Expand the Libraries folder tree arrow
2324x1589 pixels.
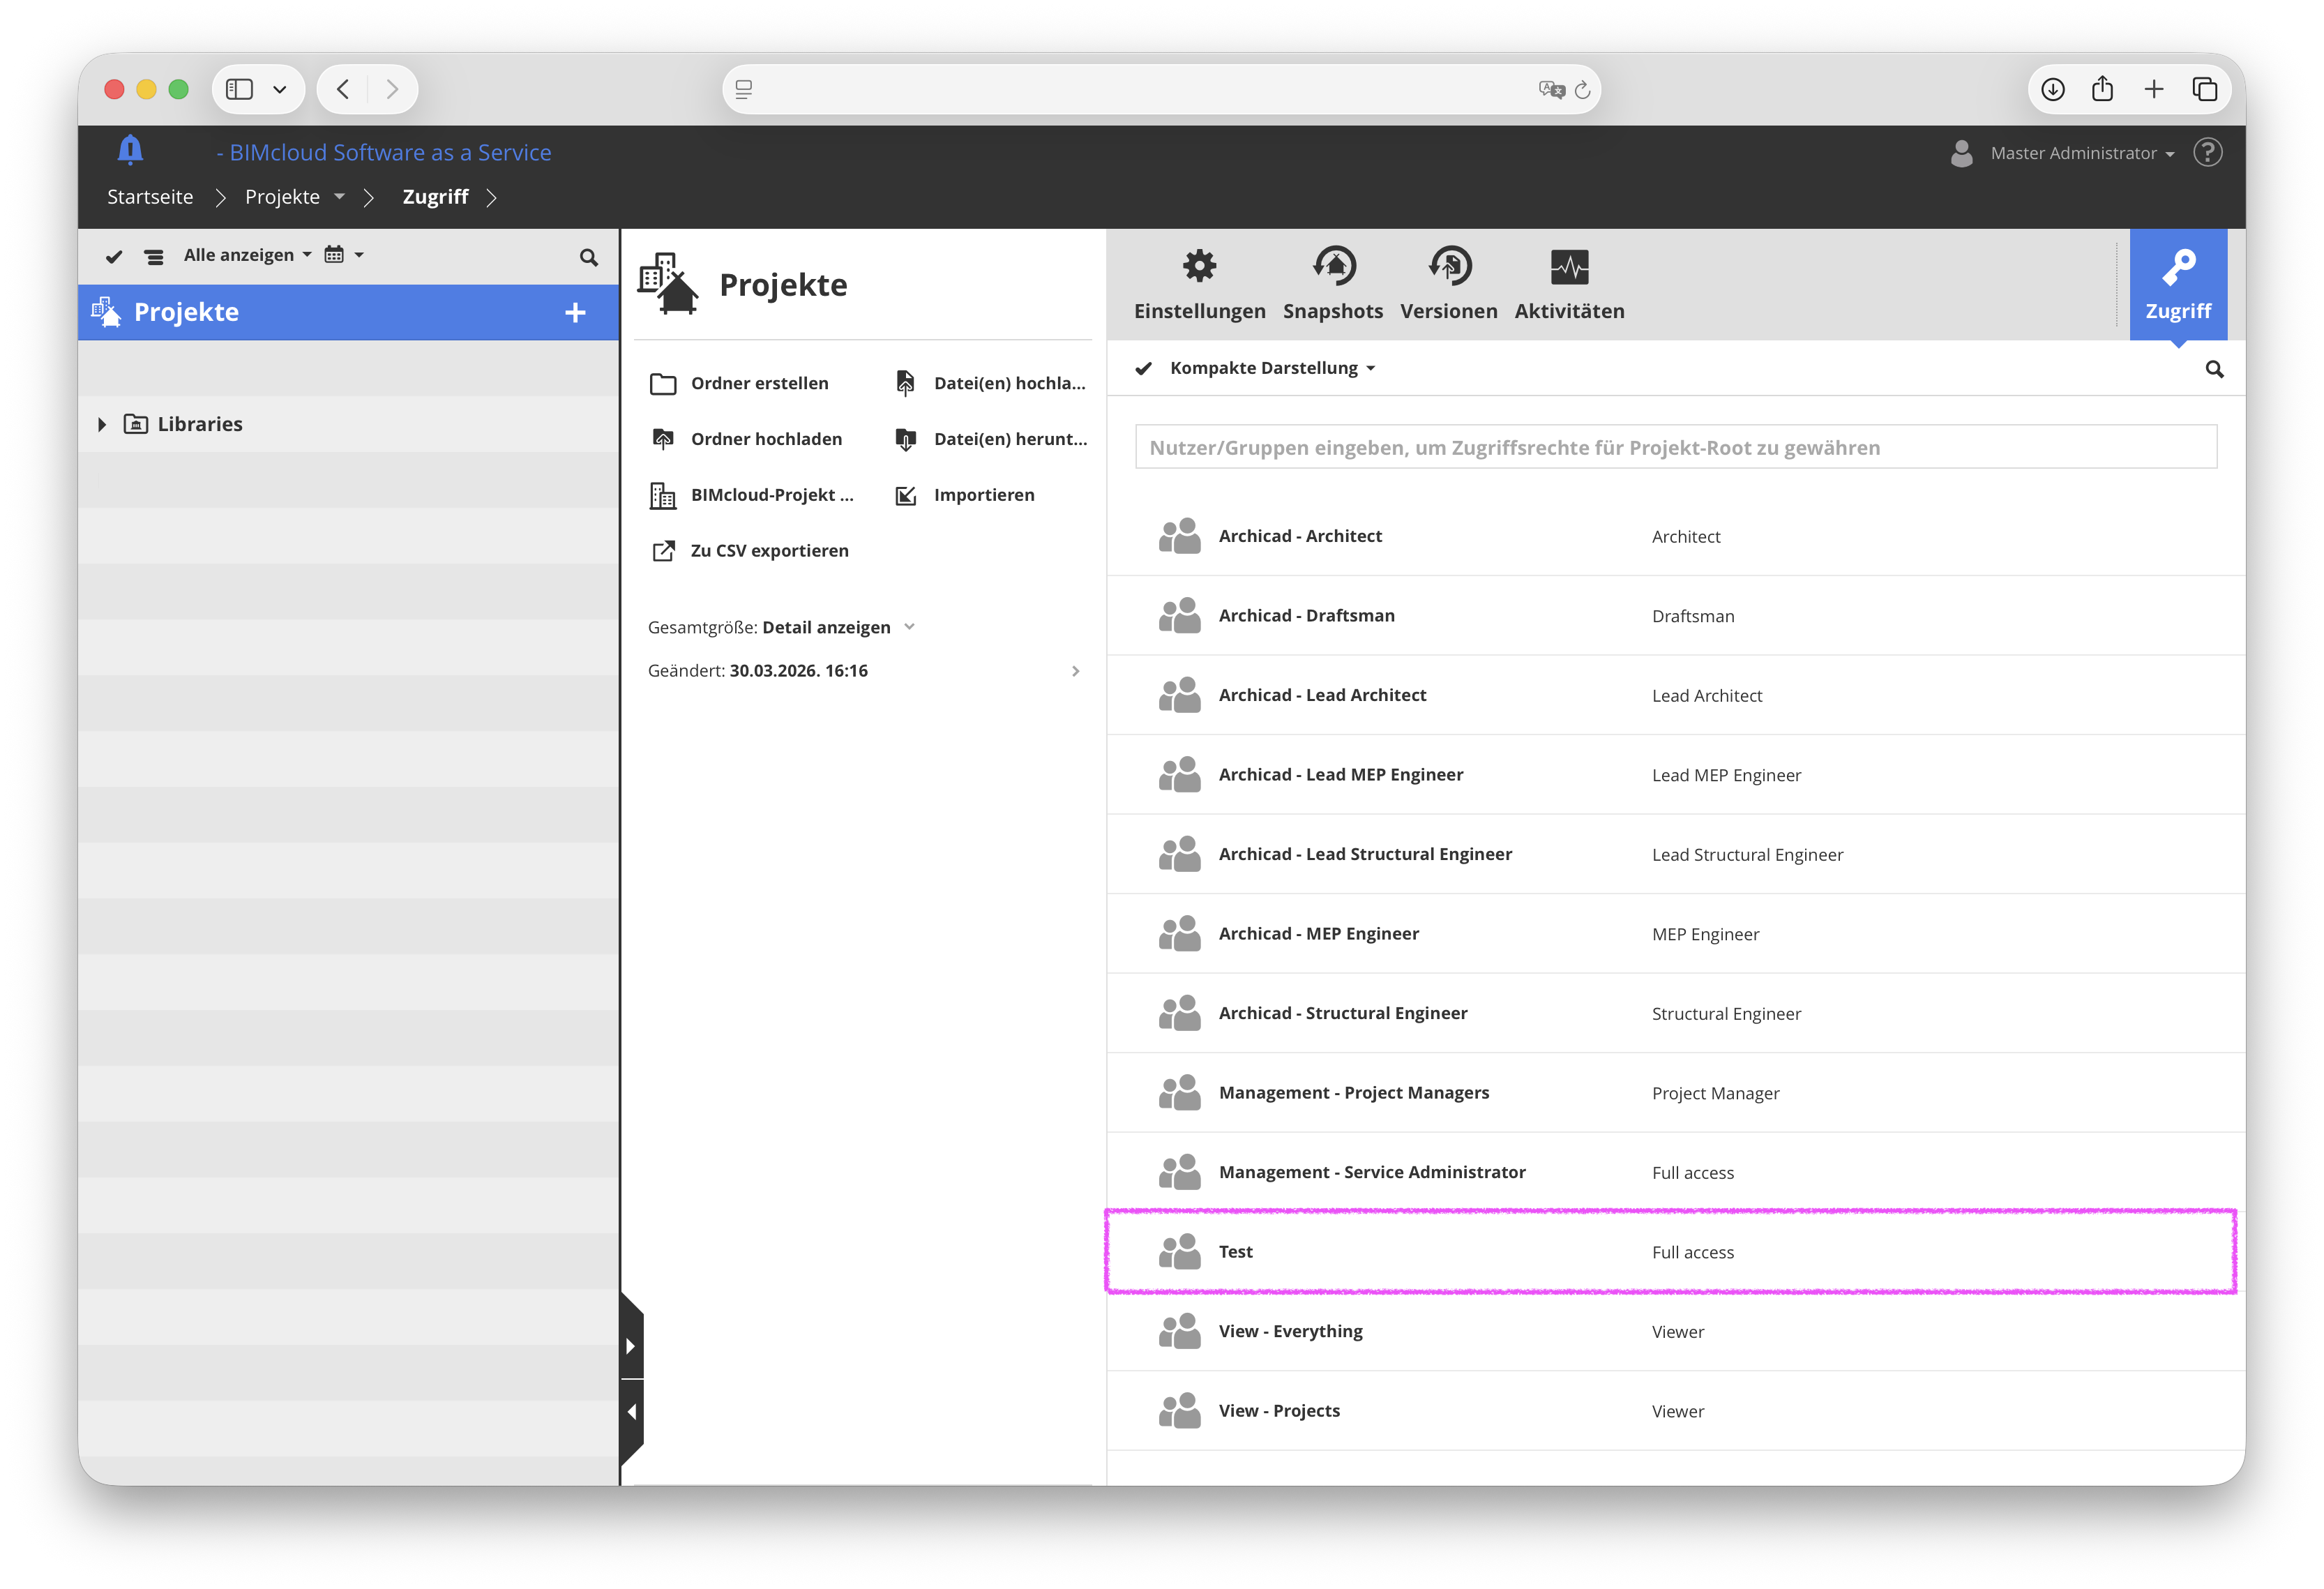pyautogui.click(x=102, y=424)
